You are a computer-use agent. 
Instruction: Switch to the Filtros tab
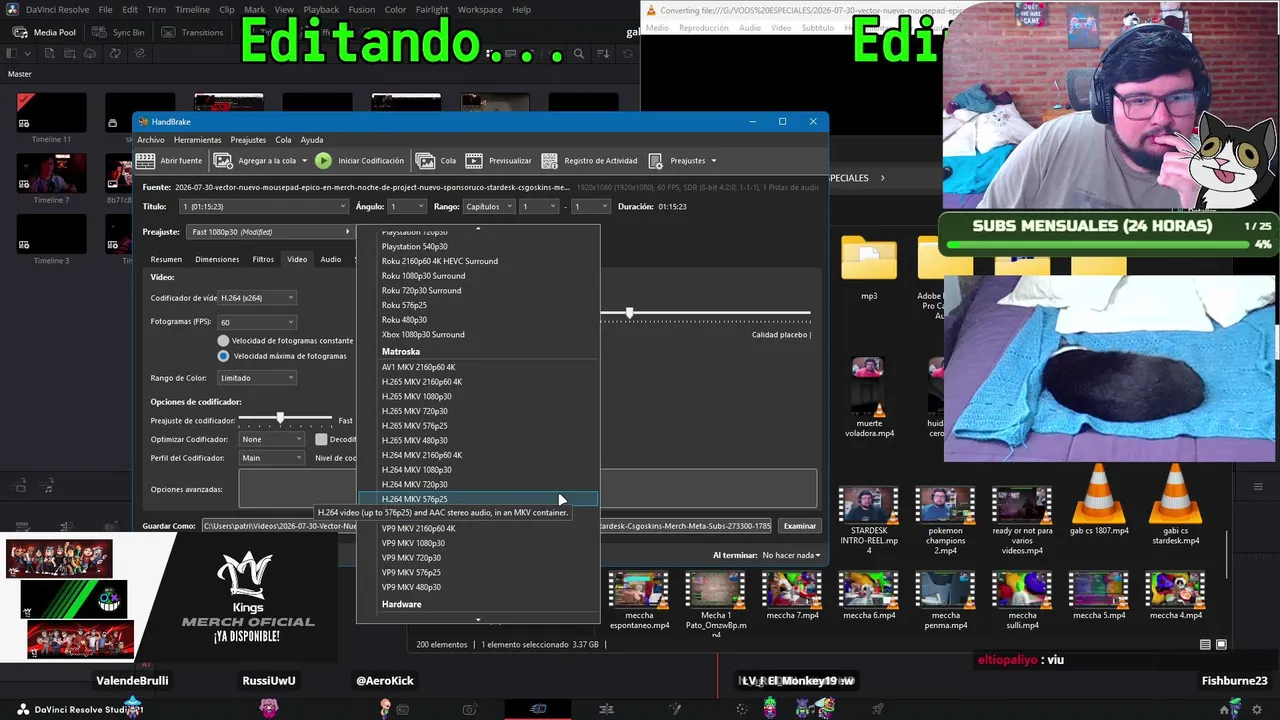(x=263, y=259)
